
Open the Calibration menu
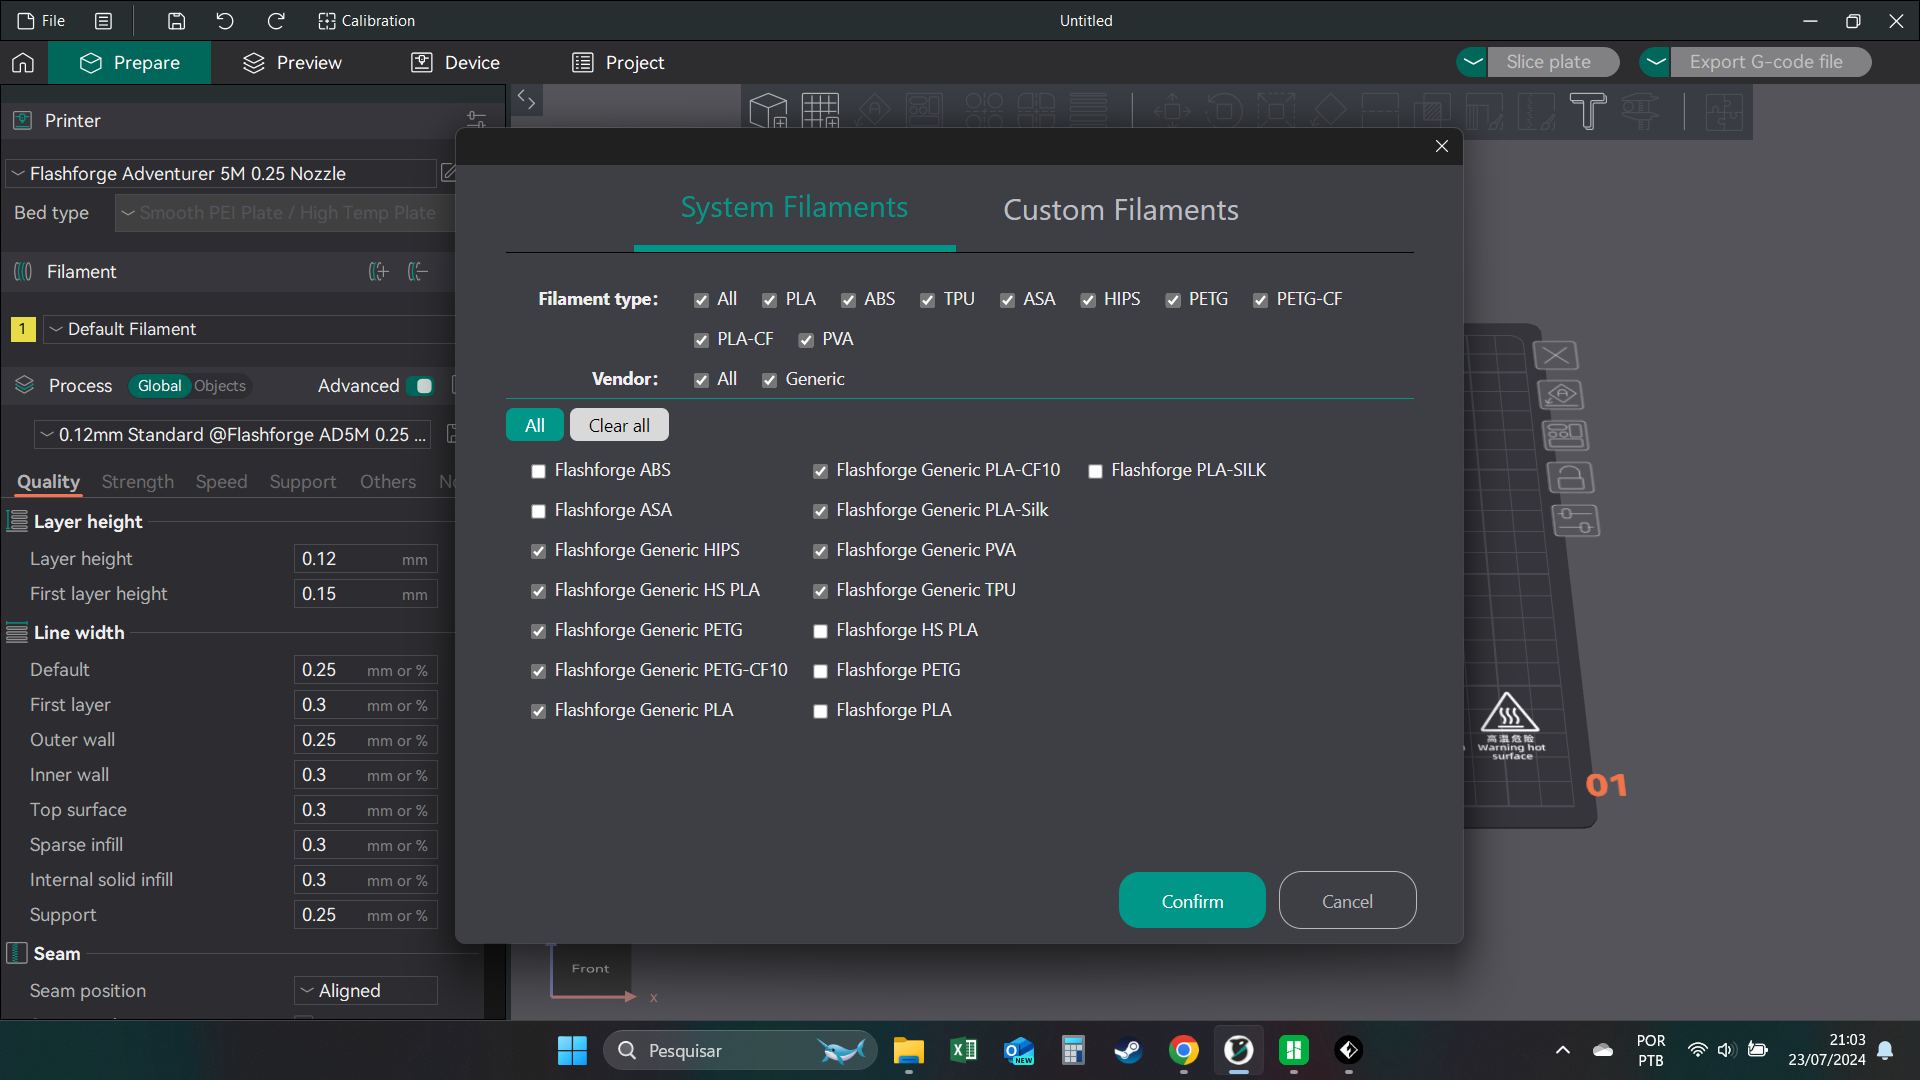[366, 20]
